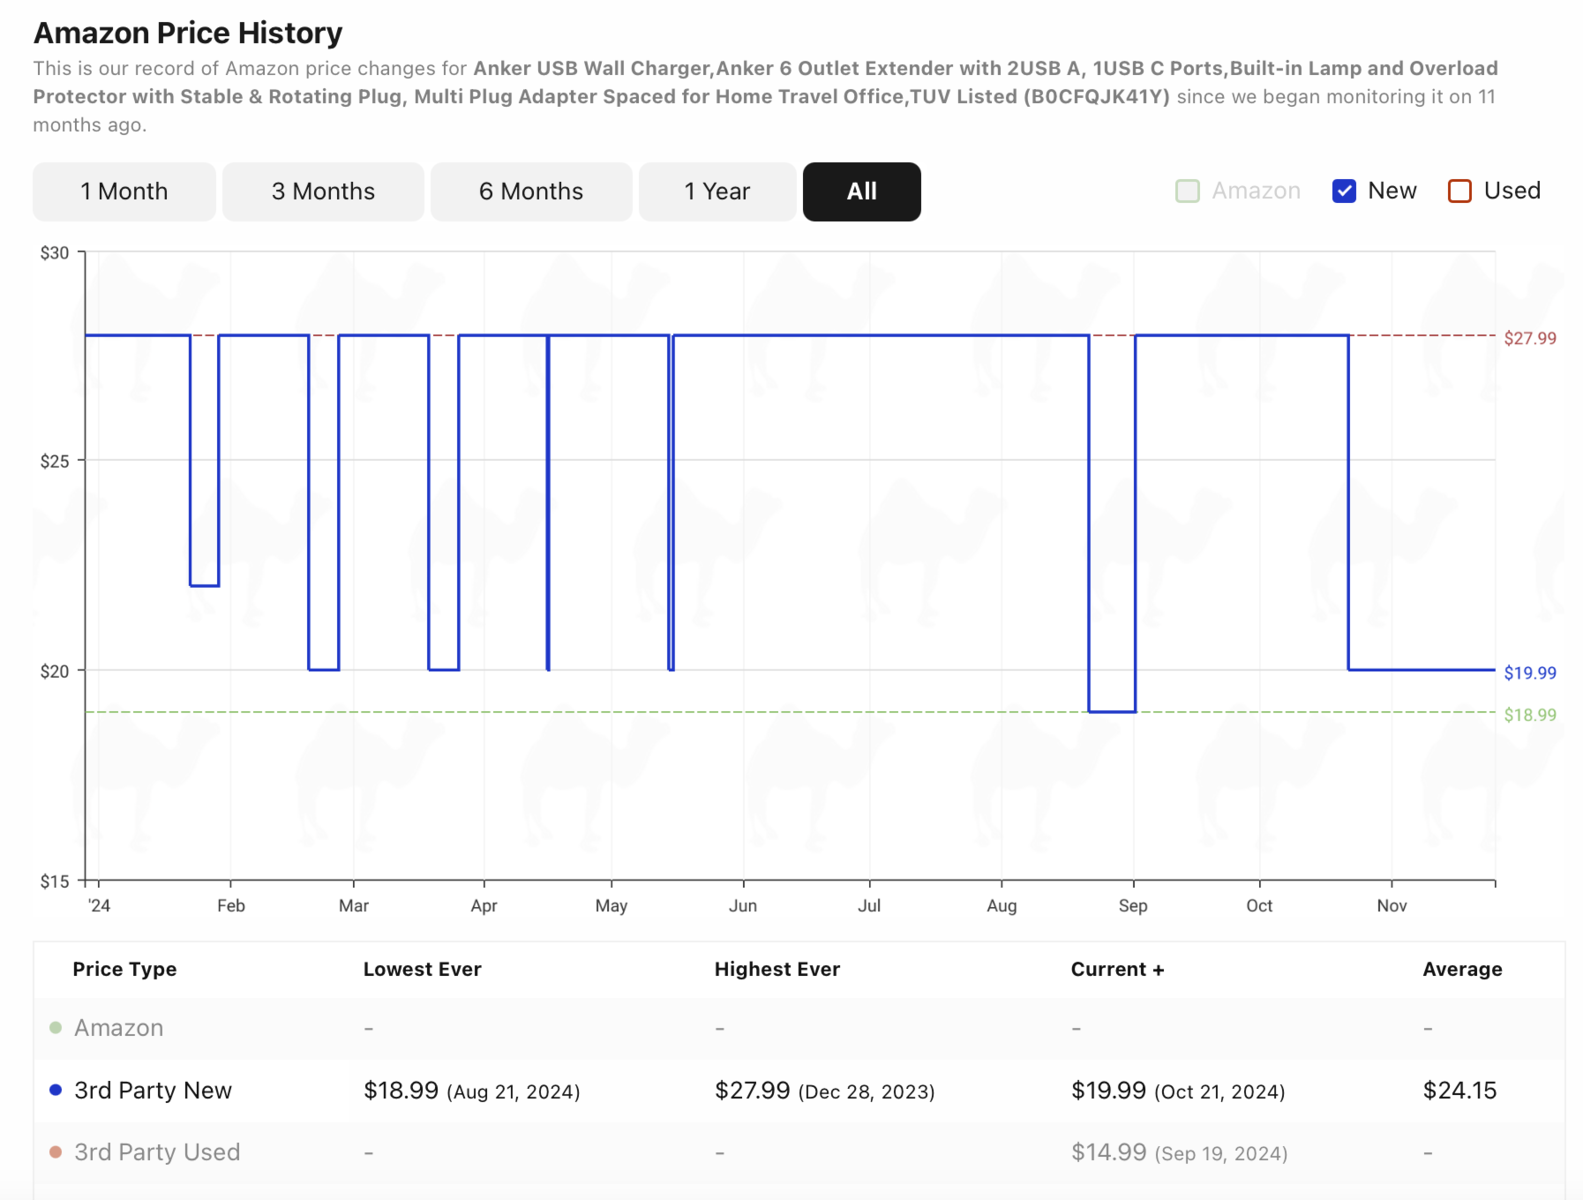This screenshot has height=1200, width=1583.
Task: Click the blue 3rd Party New dot
Action: [x=56, y=1090]
